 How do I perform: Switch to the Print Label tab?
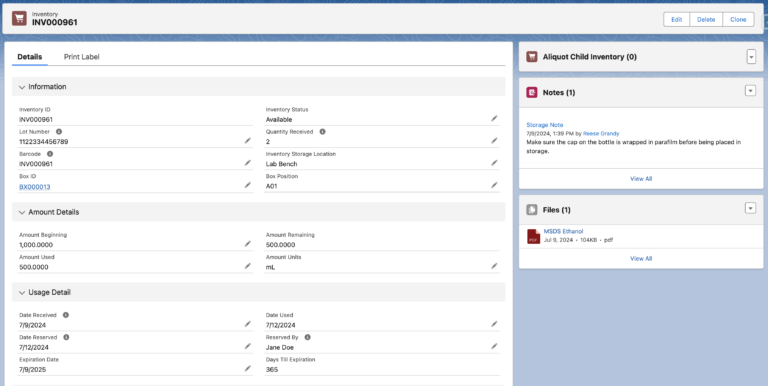click(81, 57)
